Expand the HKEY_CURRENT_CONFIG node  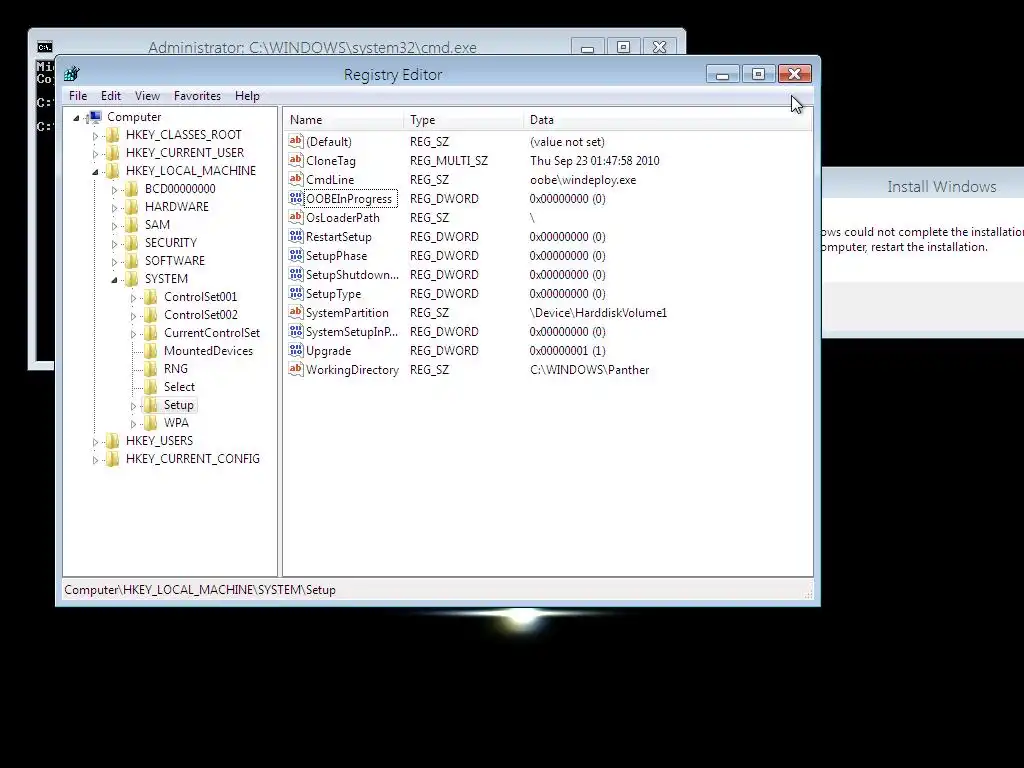[95, 460]
